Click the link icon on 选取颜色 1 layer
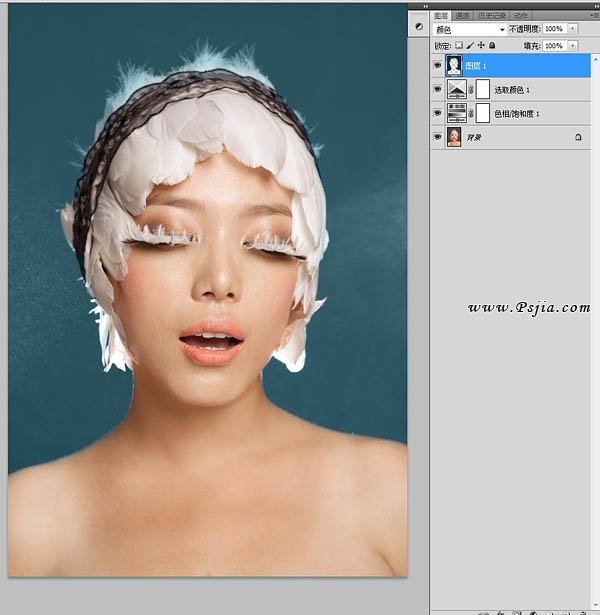Viewport: 600px width, 615px height. (471, 89)
